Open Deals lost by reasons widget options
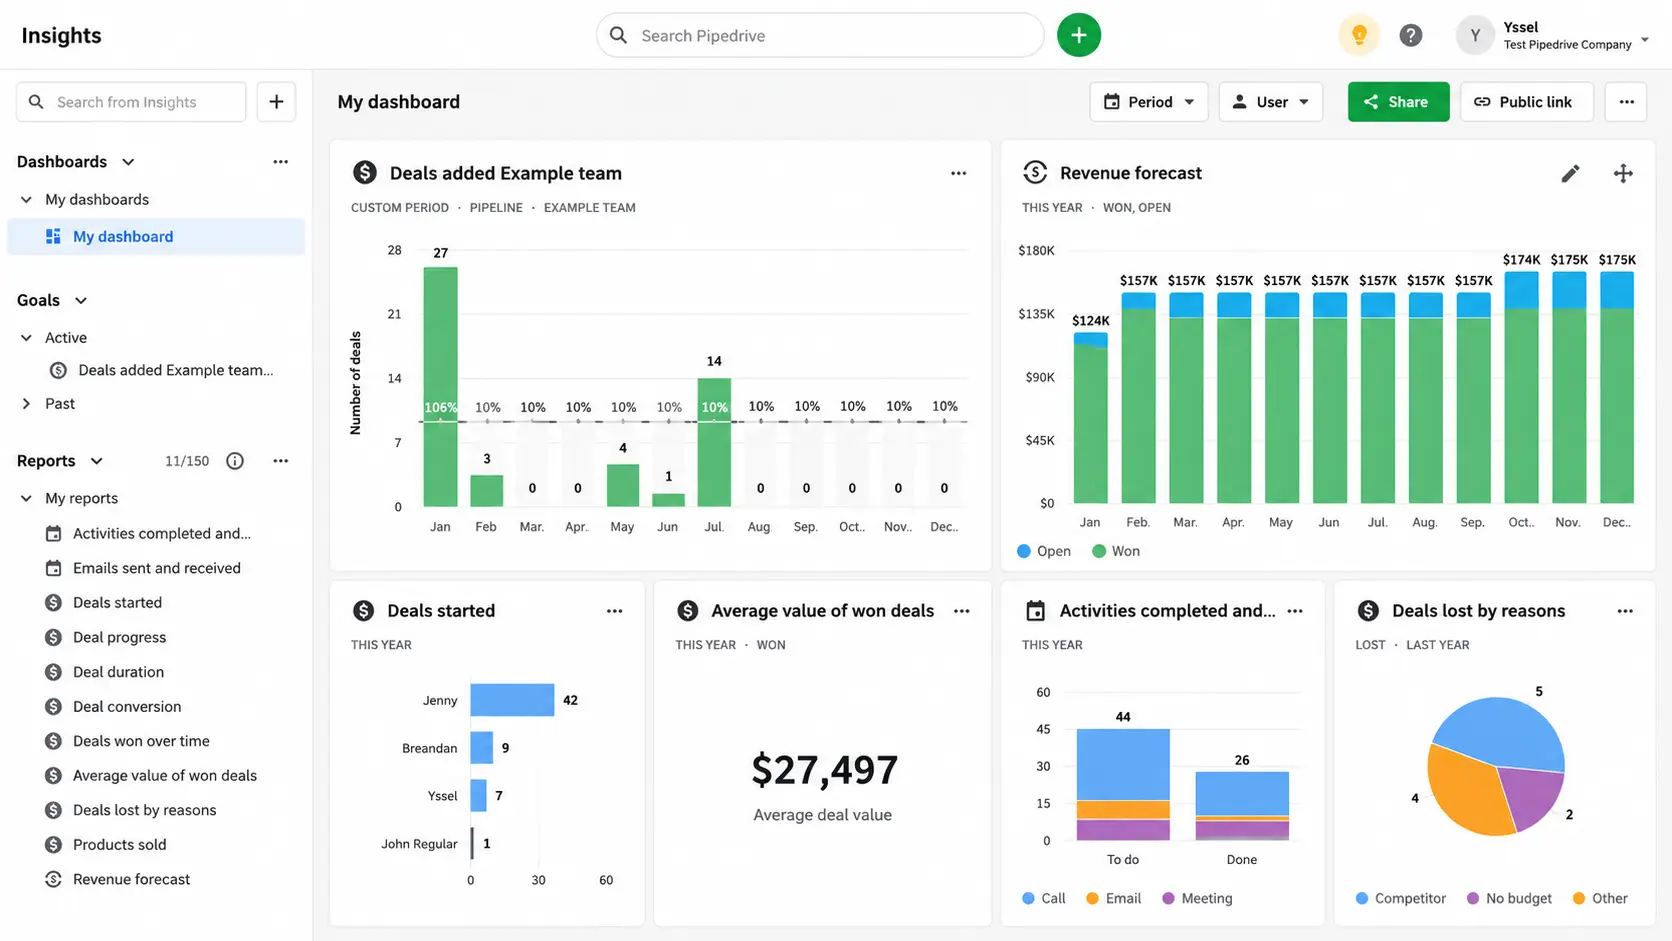Screen dimensions: 1672x941 pyautogui.click(x=1625, y=611)
